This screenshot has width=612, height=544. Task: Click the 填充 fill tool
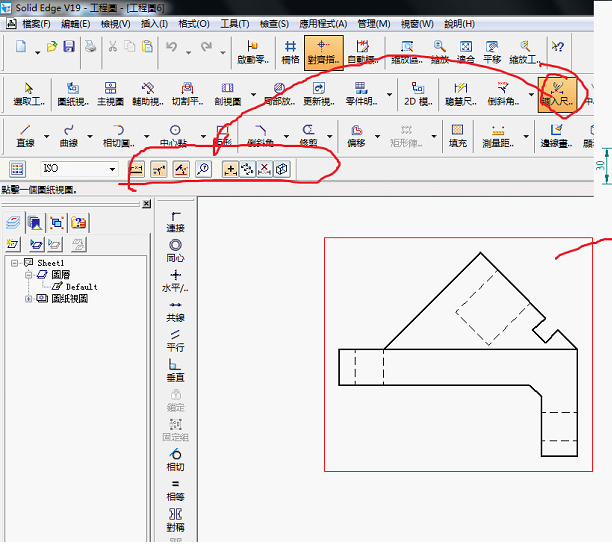click(x=457, y=136)
